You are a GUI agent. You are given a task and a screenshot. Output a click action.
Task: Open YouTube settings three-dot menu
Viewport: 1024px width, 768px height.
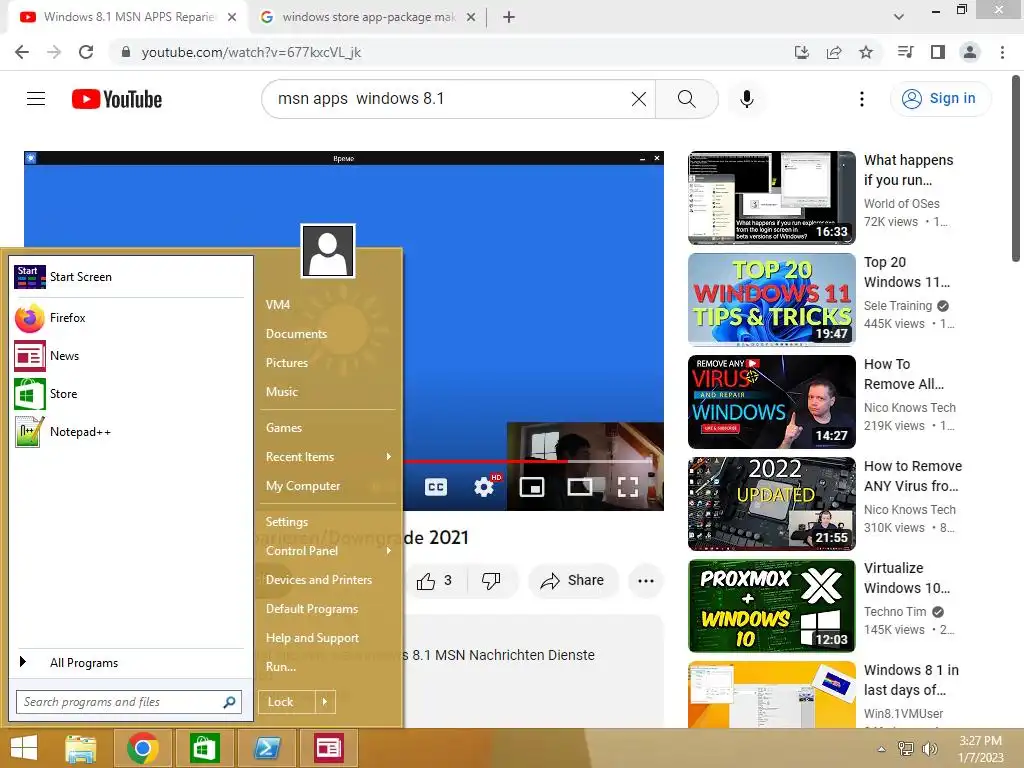coord(861,99)
